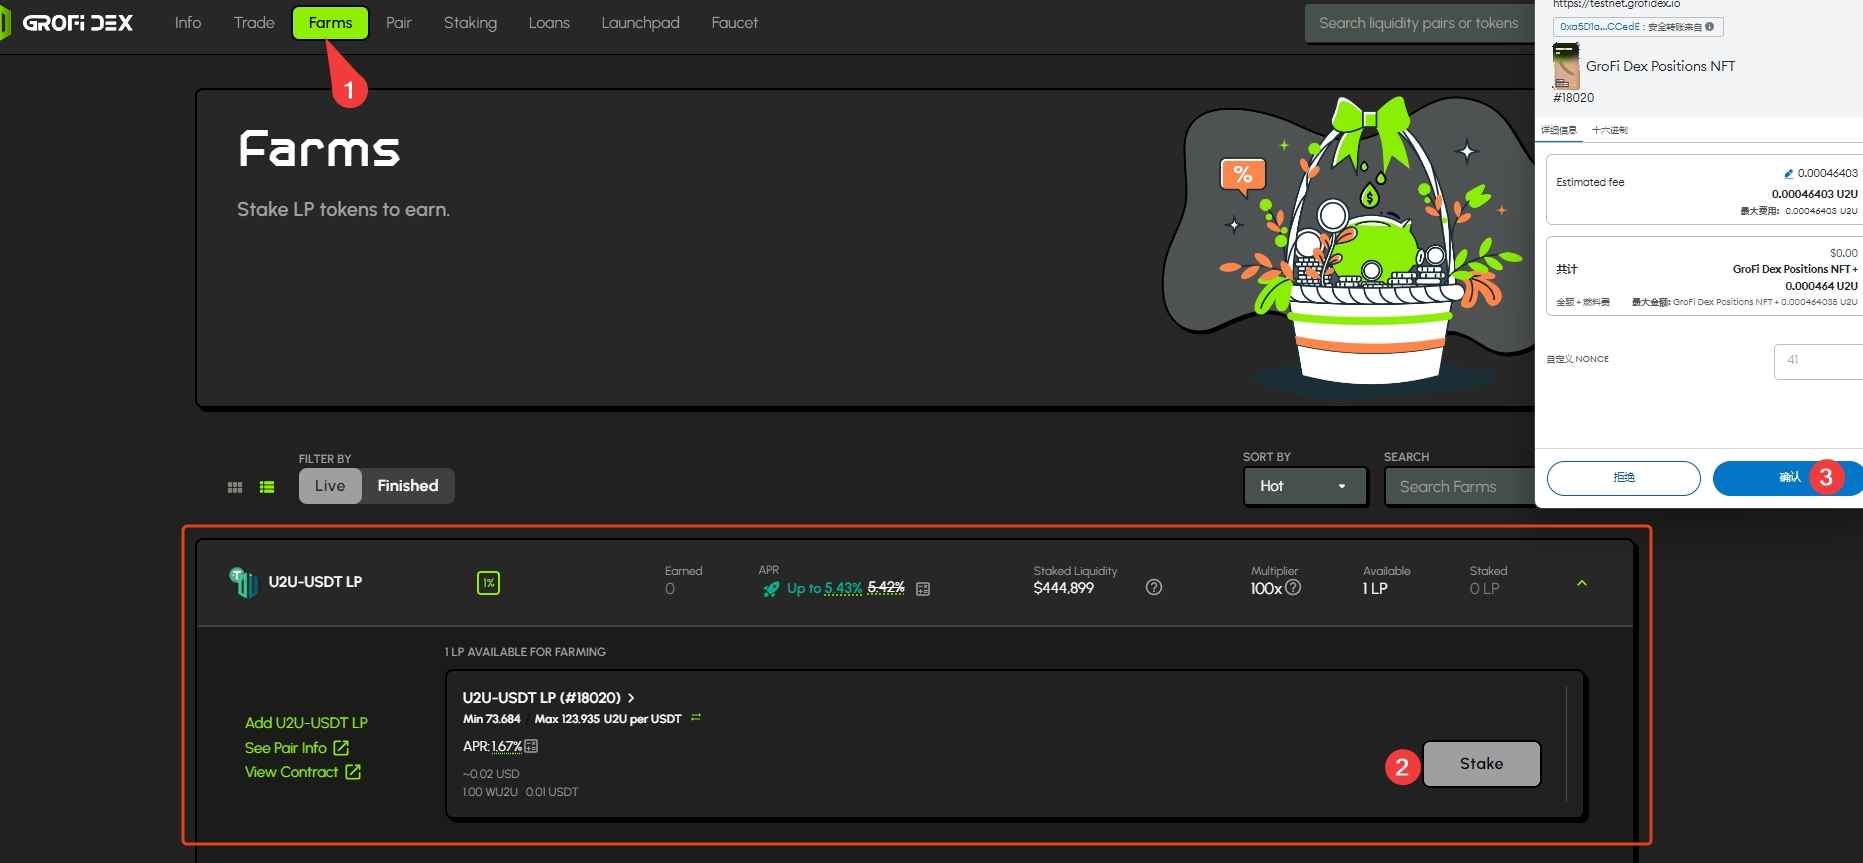The height and width of the screenshot is (863, 1863).
Task: Switch to grid card view icon
Action: coord(235,487)
